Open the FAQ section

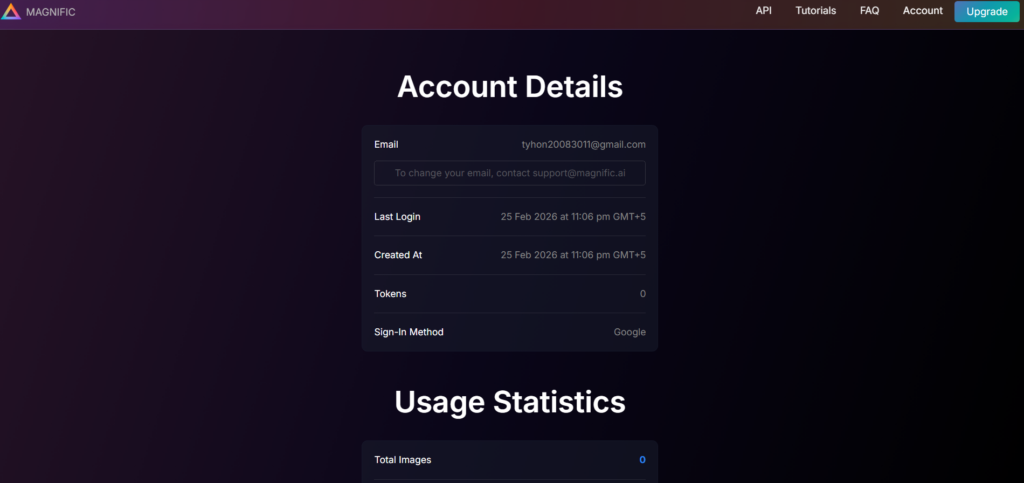pyautogui.click(x=869, y=11)
